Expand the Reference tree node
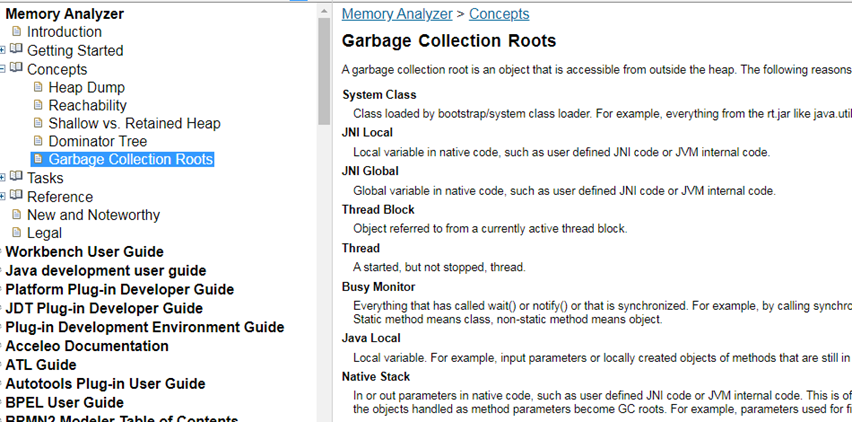852x422 pixels. point(3,197)
